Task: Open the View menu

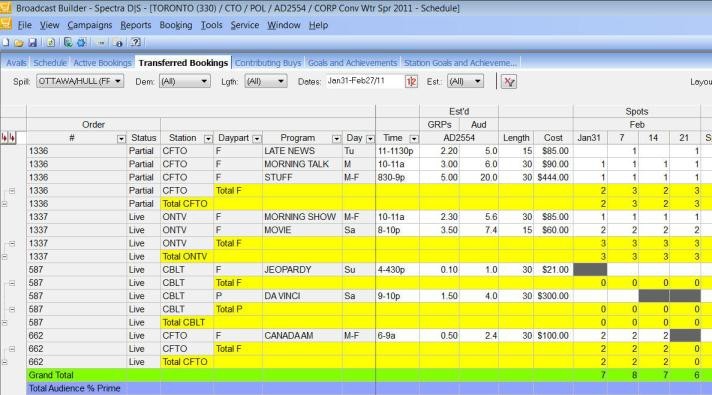Action: coord(49,25)
